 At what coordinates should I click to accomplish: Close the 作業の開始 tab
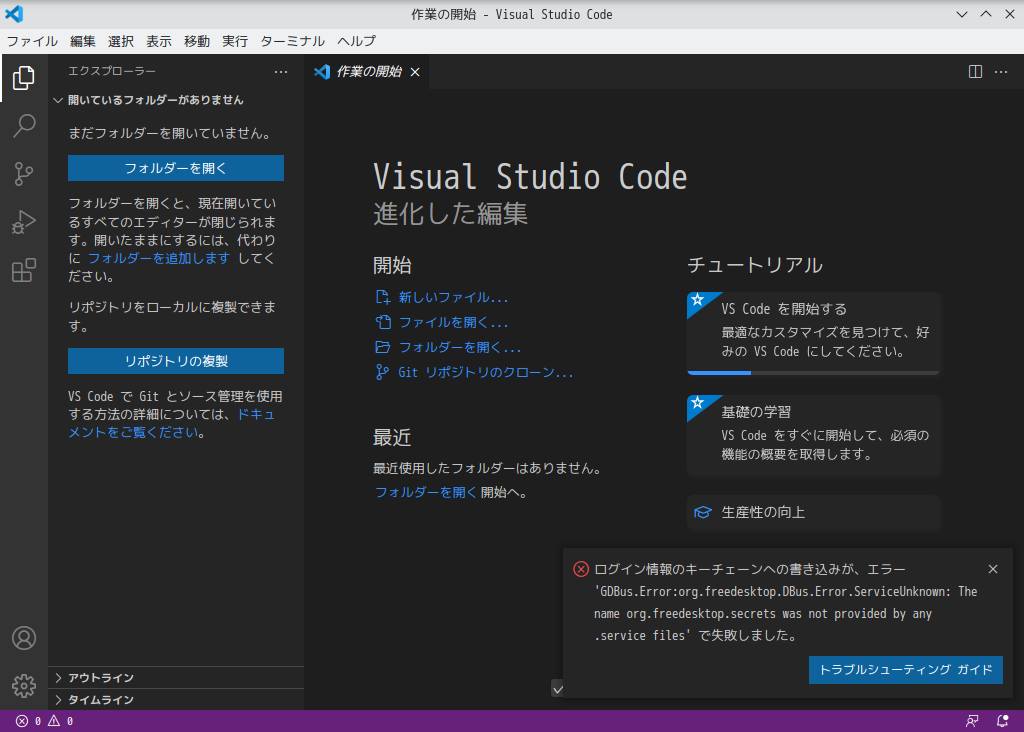pyautogui.click(x=415, y=72)
